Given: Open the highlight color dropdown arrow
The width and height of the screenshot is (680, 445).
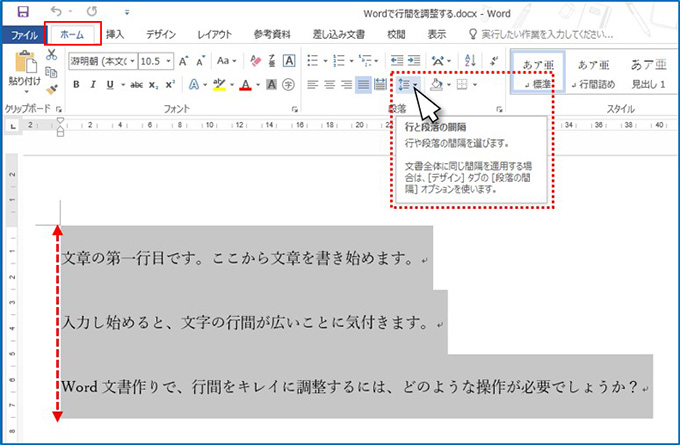Looking at the screenshot, I should coord(232,85).
